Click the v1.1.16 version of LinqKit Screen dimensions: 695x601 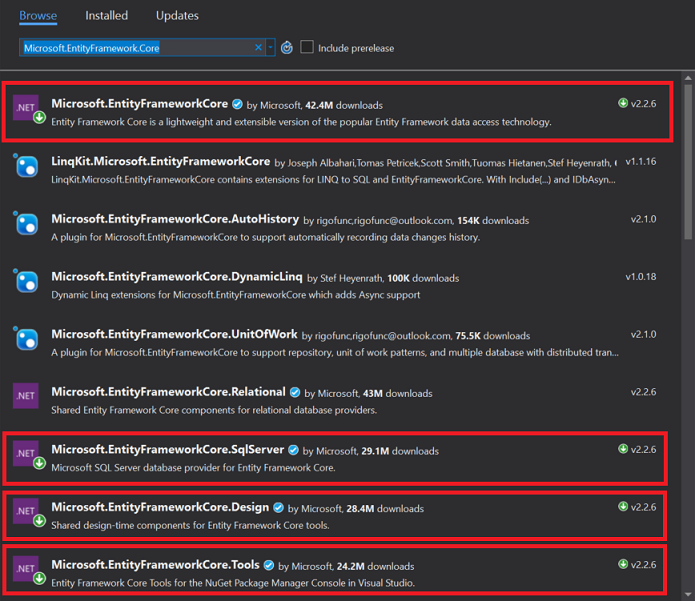point(640,162)
